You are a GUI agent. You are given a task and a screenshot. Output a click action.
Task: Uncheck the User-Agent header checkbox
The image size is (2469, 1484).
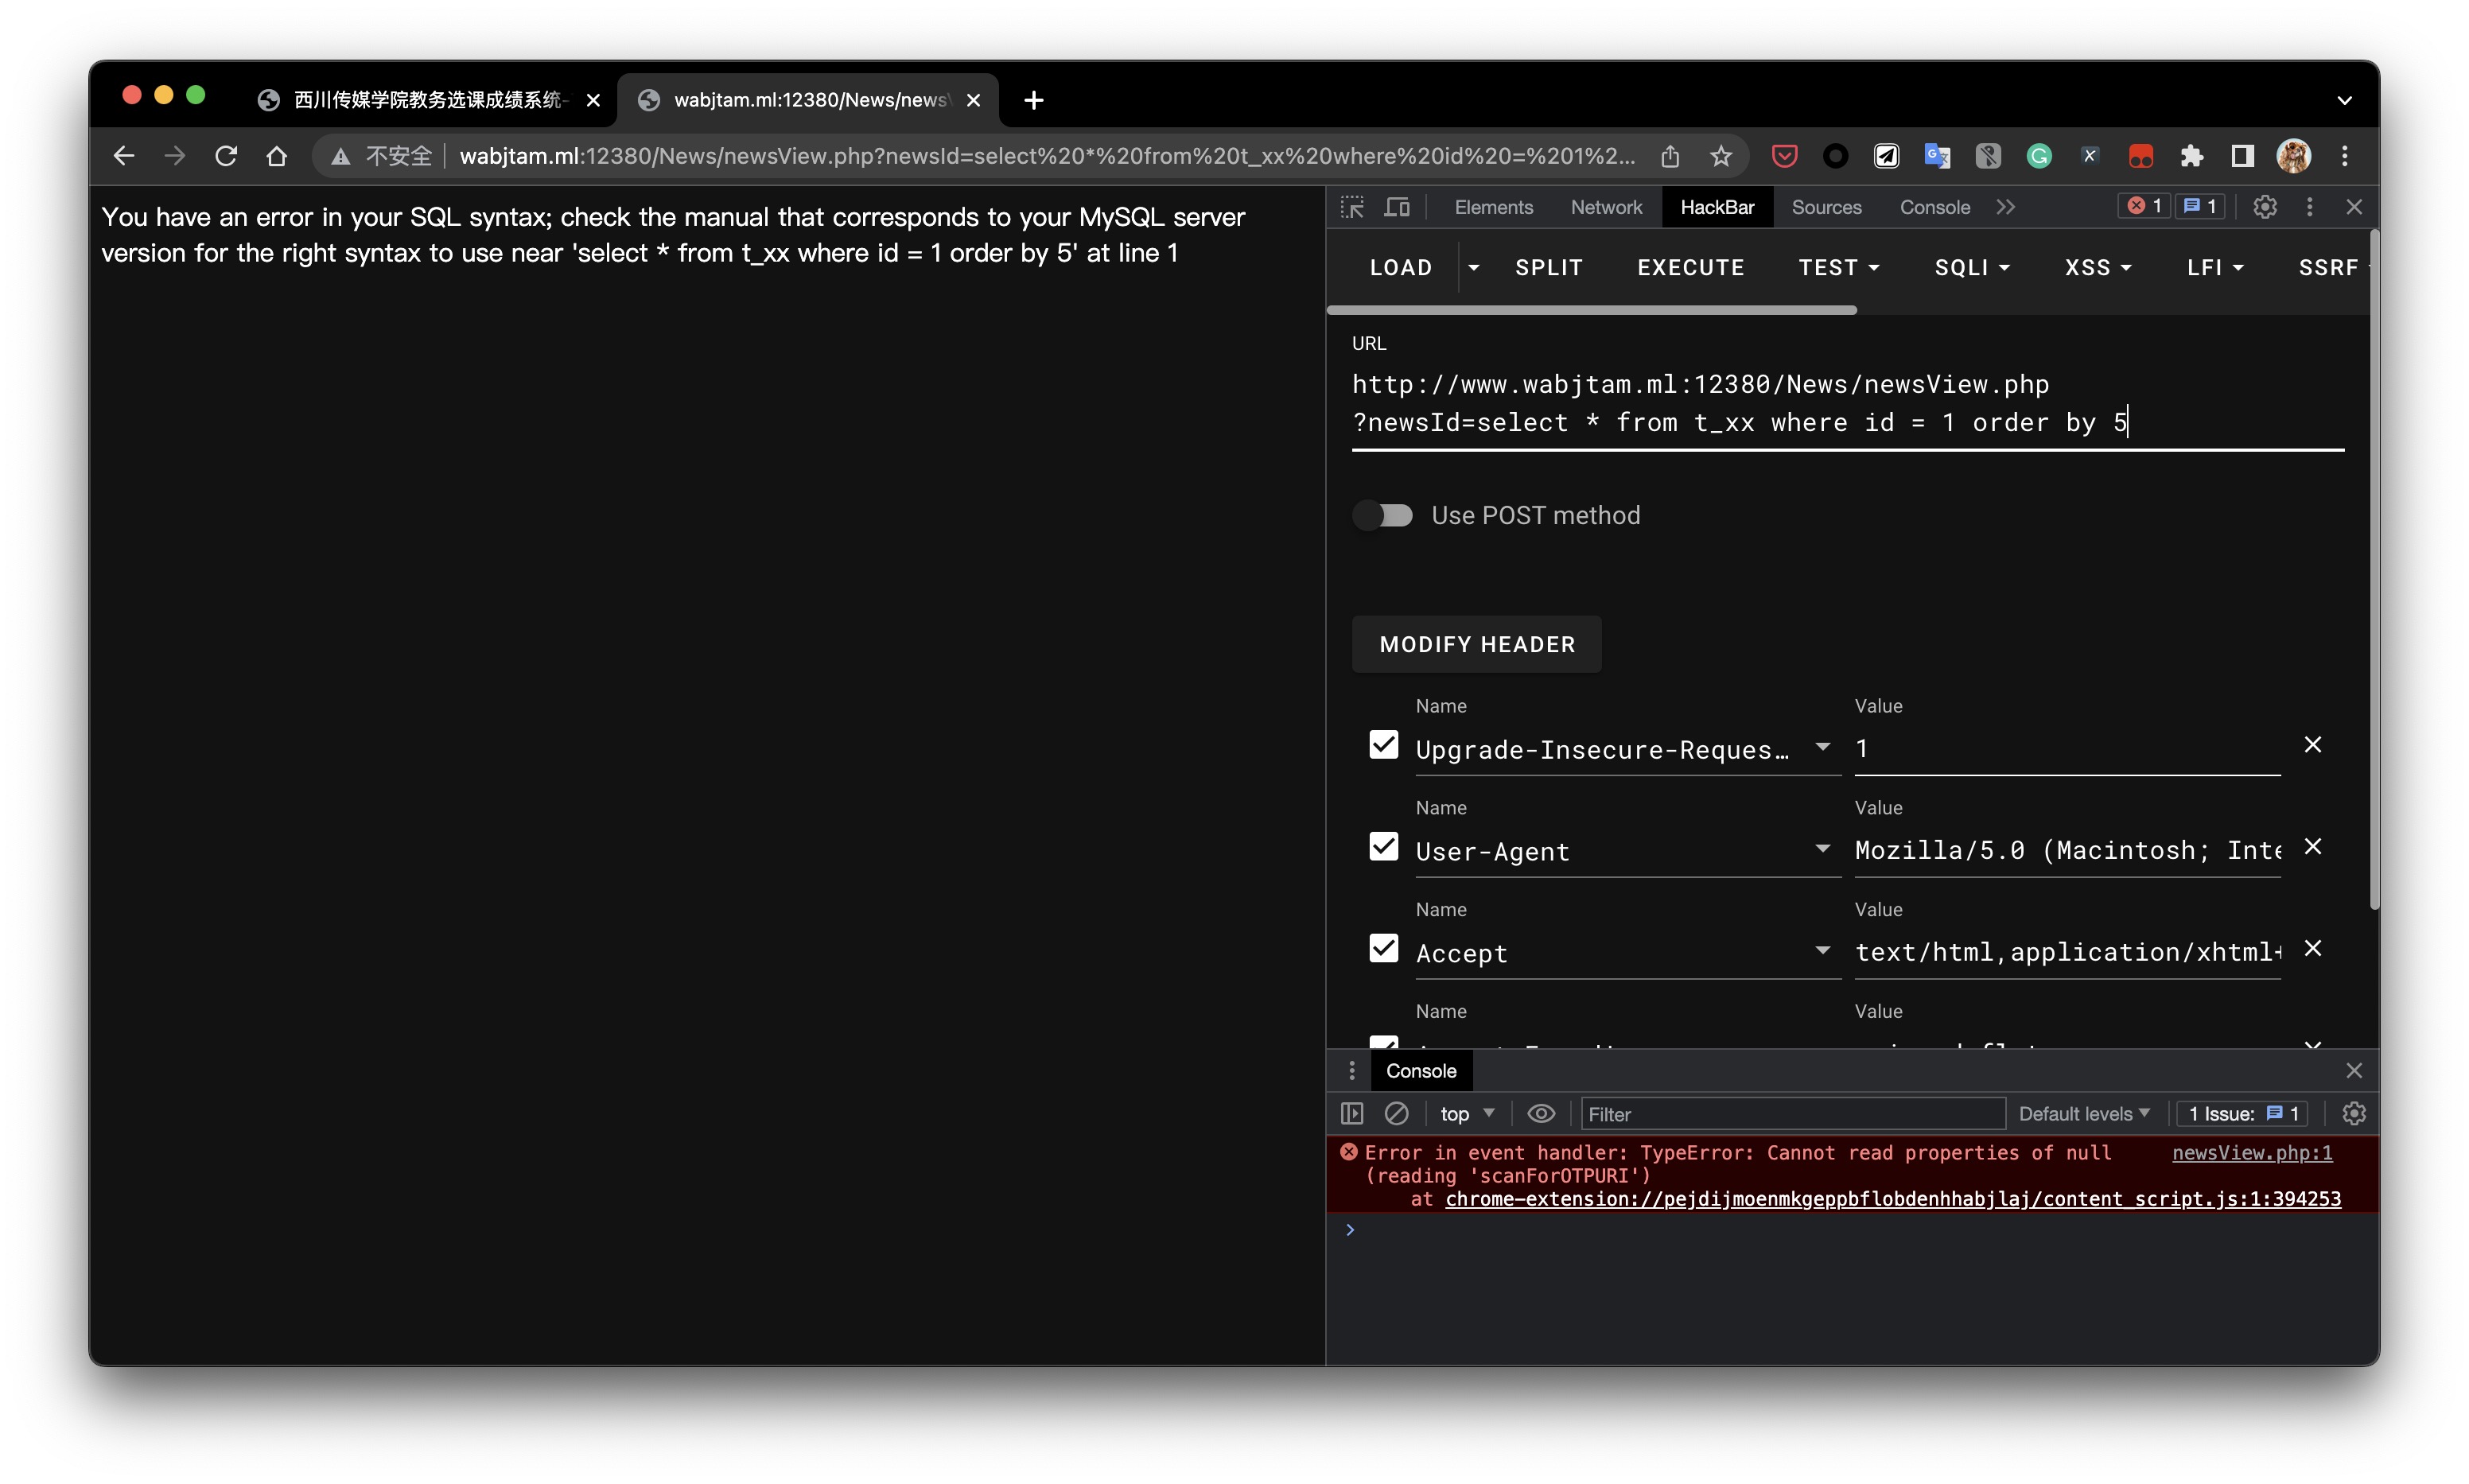click(x=1383, y=847)
